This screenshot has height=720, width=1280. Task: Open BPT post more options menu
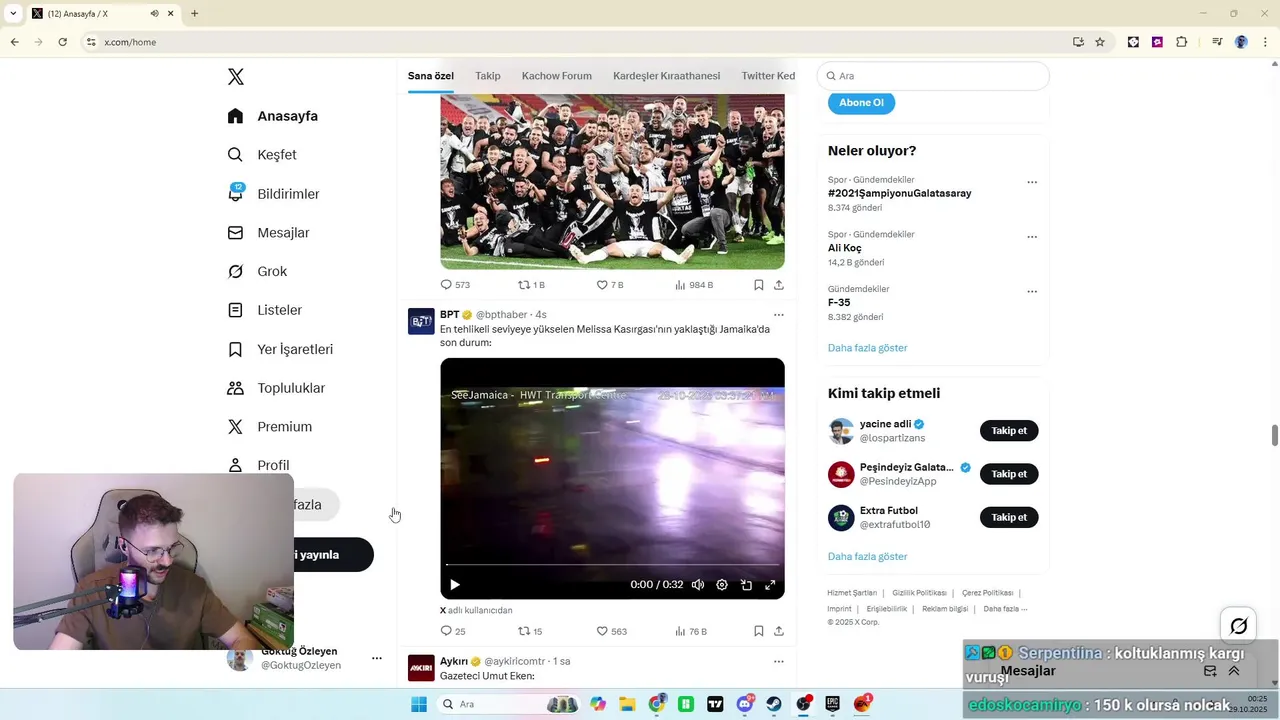coord(779,315)
